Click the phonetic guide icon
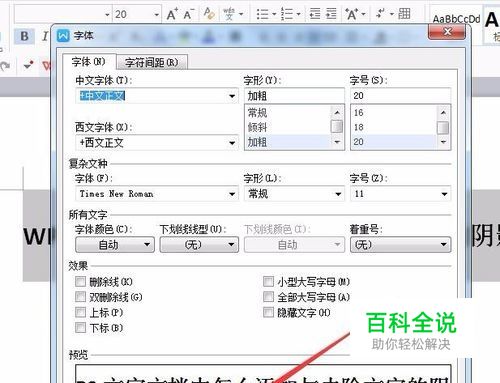Image resolution: width=500 pixels, height=383 pixels. (229, 14)
